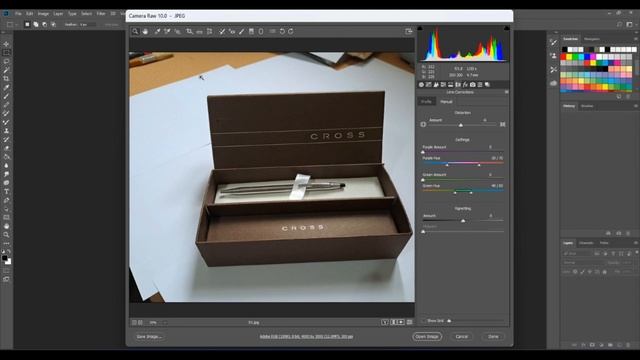Image resolution: width=640 pixels, height=360 pixels.
Task: Open Photoshop Select menu
Action: 86,13
